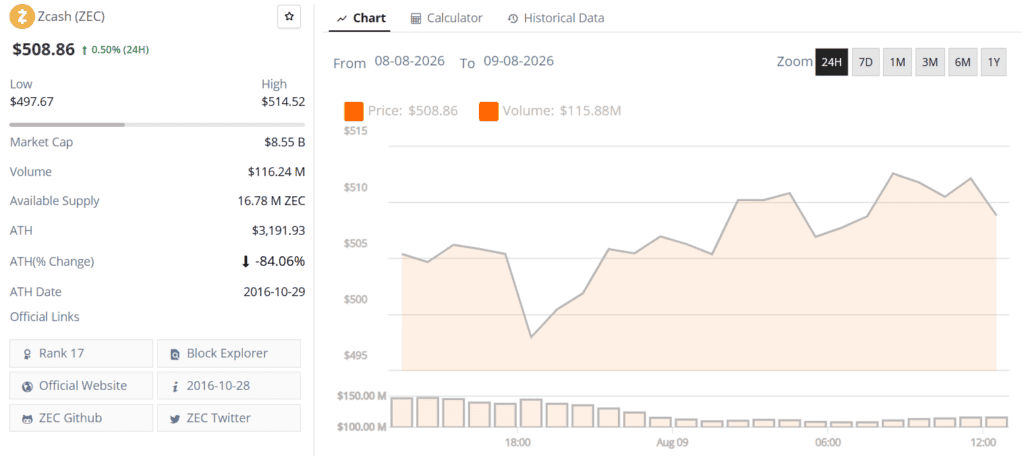Open the ZEC Github link
The image size is (1024, 456).
pos(81,417)
